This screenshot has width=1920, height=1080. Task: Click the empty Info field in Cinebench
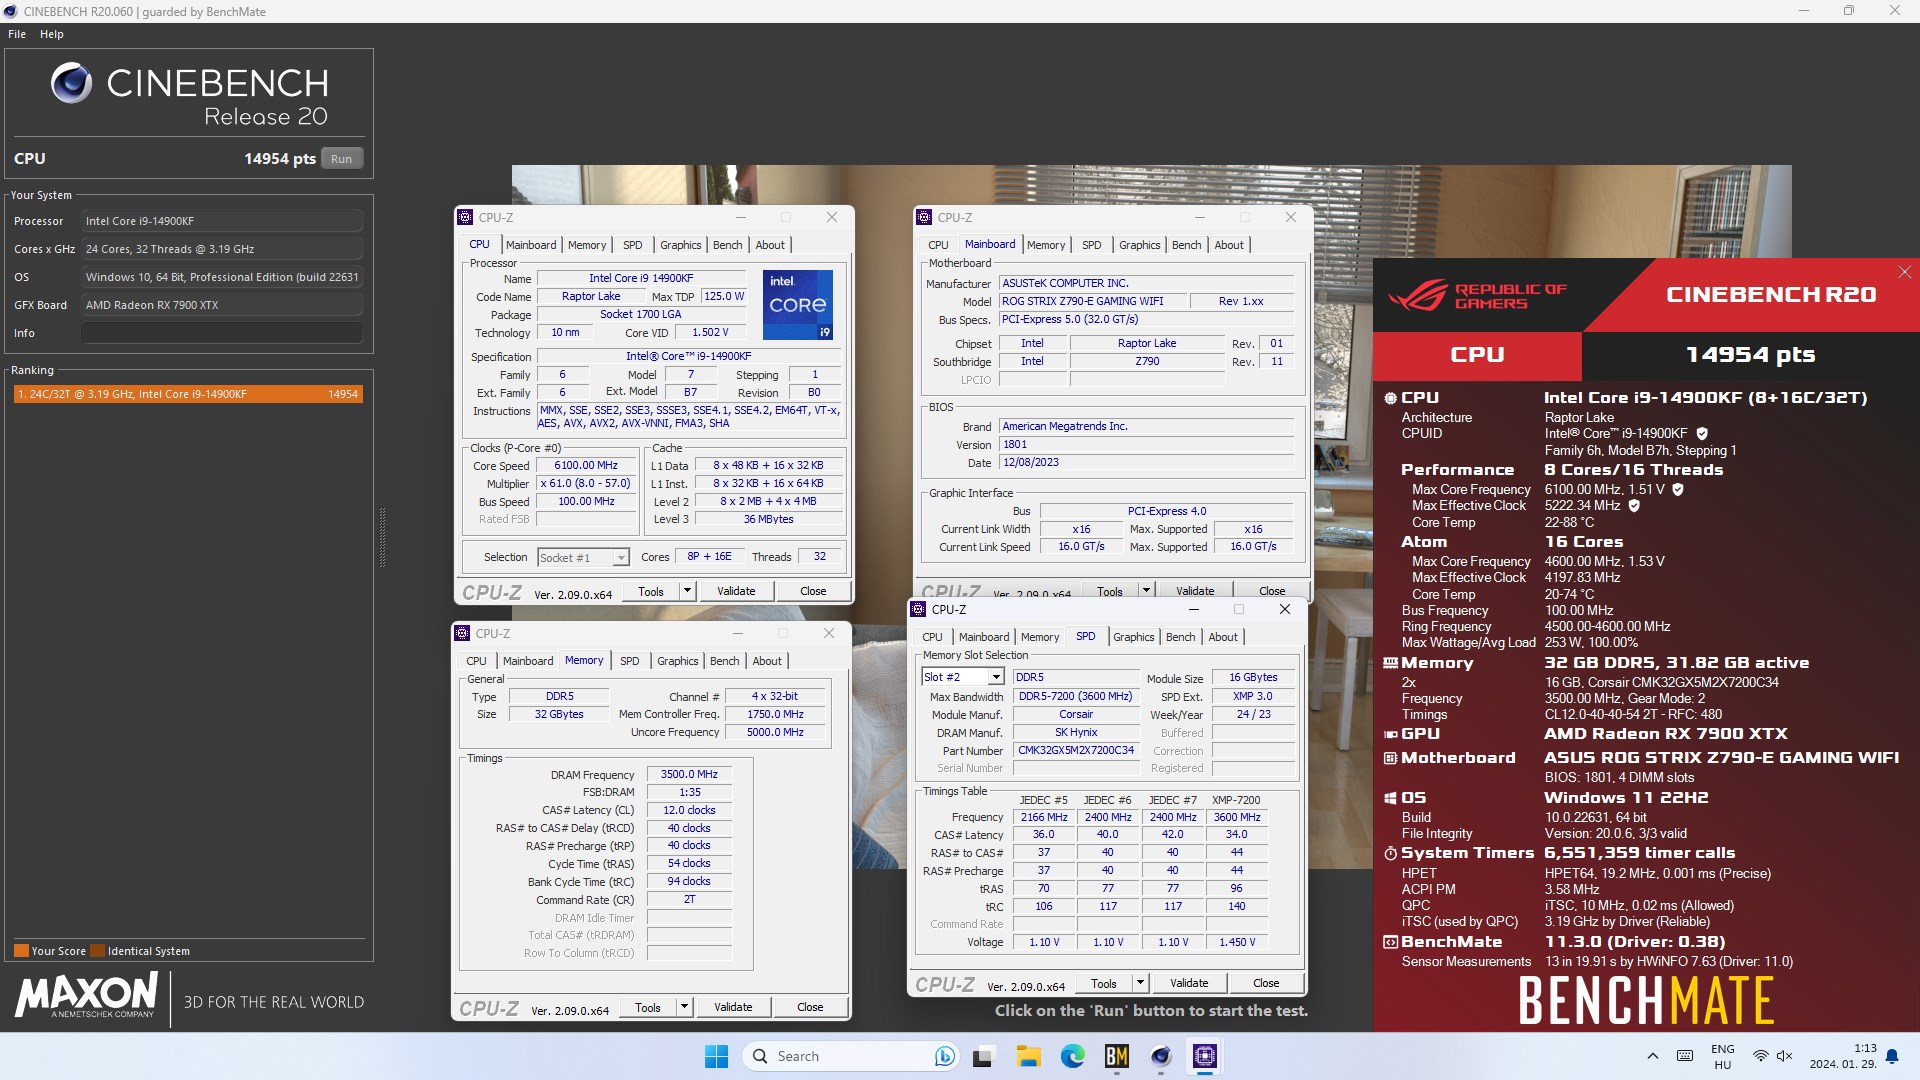coord(222,333)
